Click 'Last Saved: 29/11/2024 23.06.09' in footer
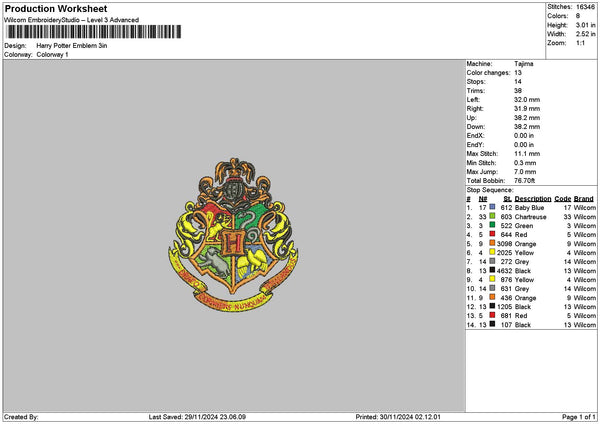 coord(197,417)
